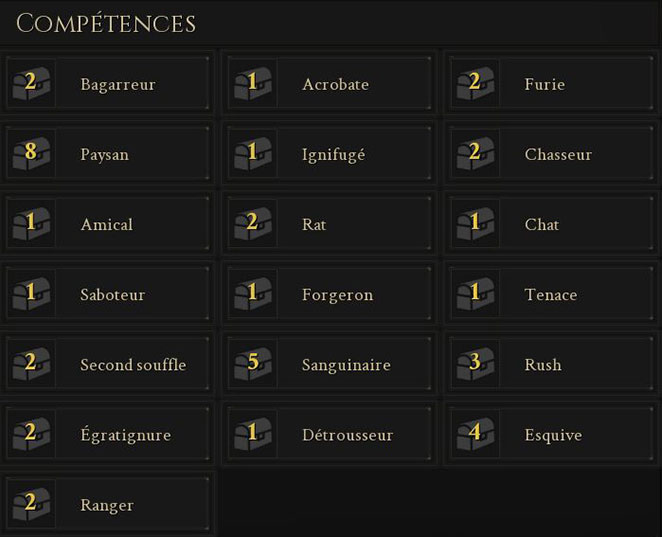Open the Saboteur skill entry
The height and width of the screenshot is (537, 662).
click(x=112, y=295)
